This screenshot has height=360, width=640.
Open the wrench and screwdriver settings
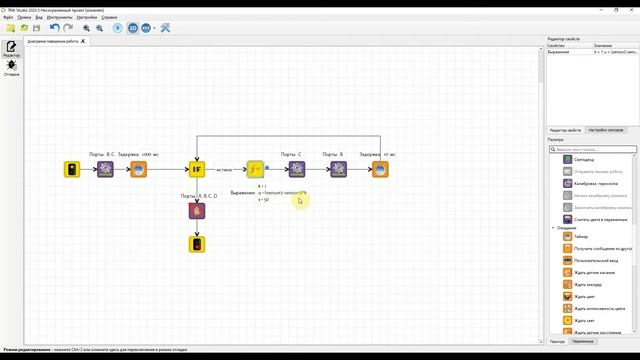(165, 28)
